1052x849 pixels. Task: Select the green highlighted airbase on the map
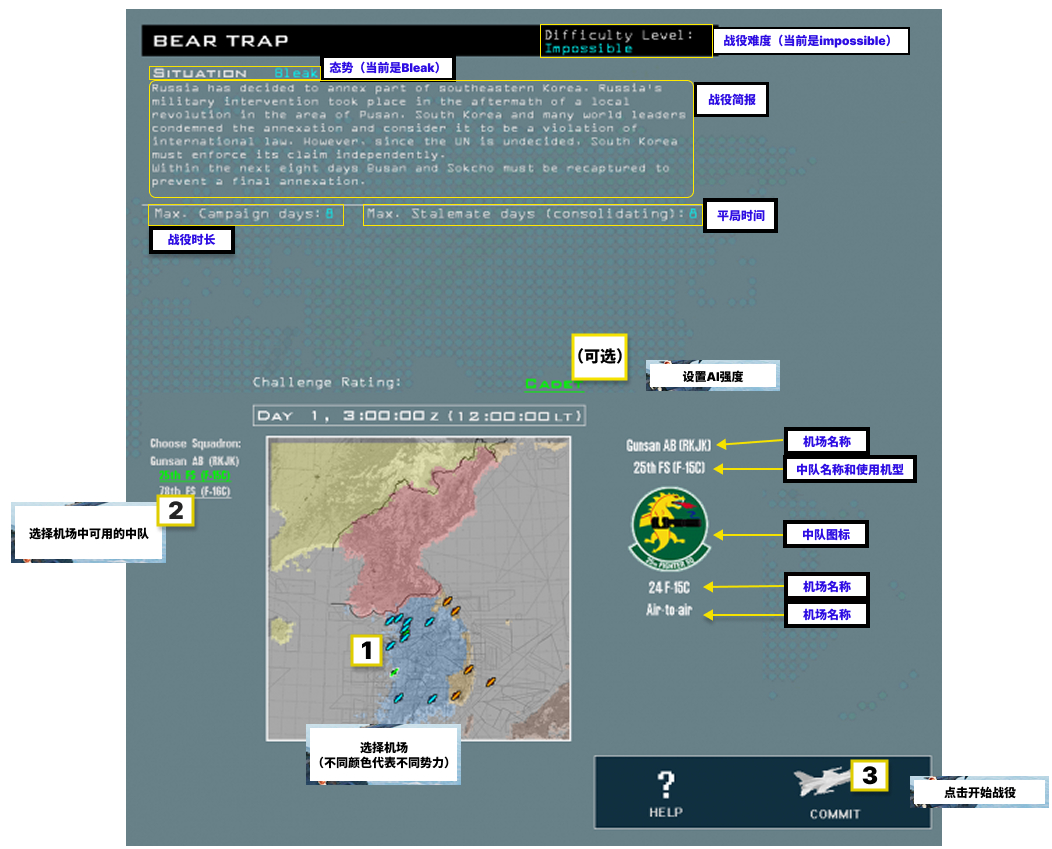[394, 672]
